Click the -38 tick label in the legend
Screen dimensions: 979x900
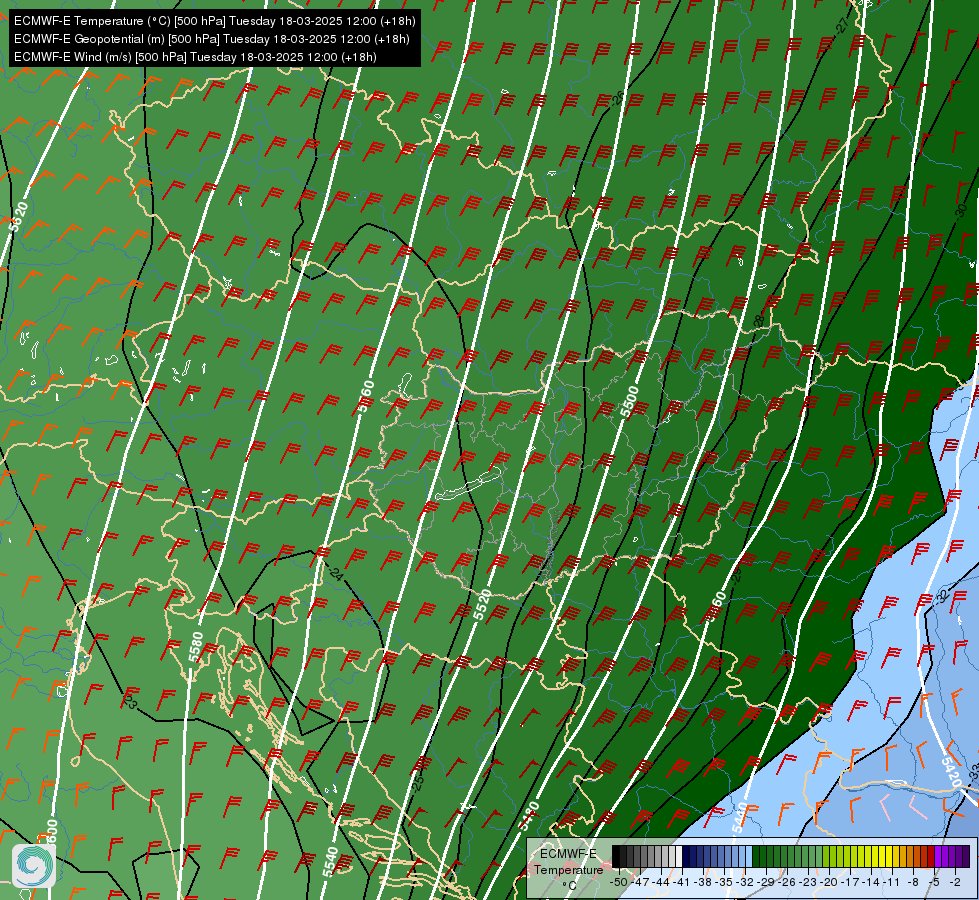click(704, 882)
